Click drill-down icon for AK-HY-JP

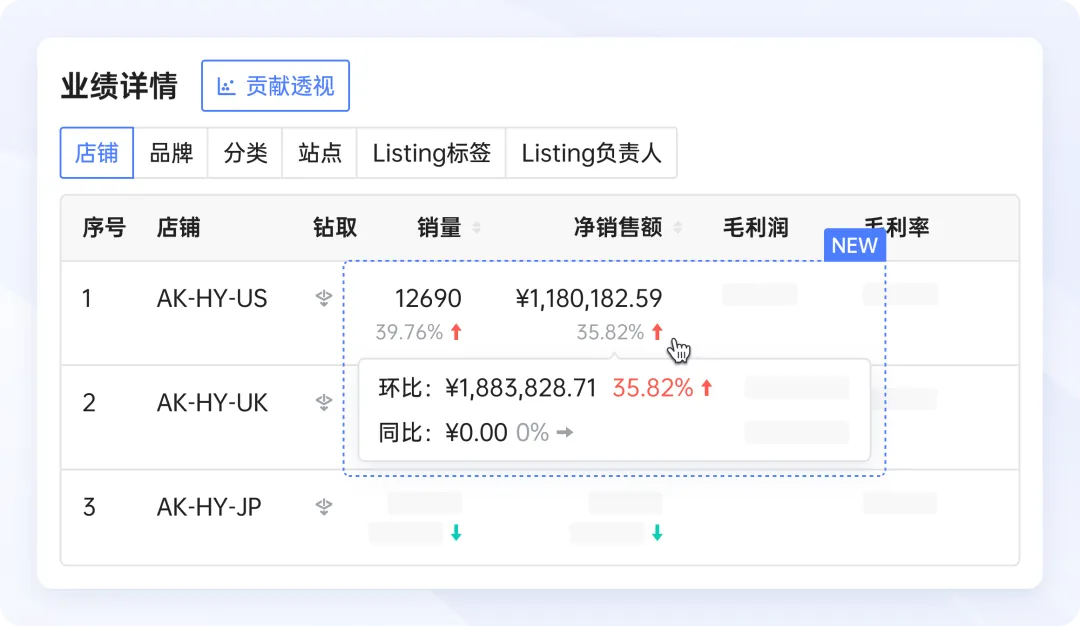(324, 507)
